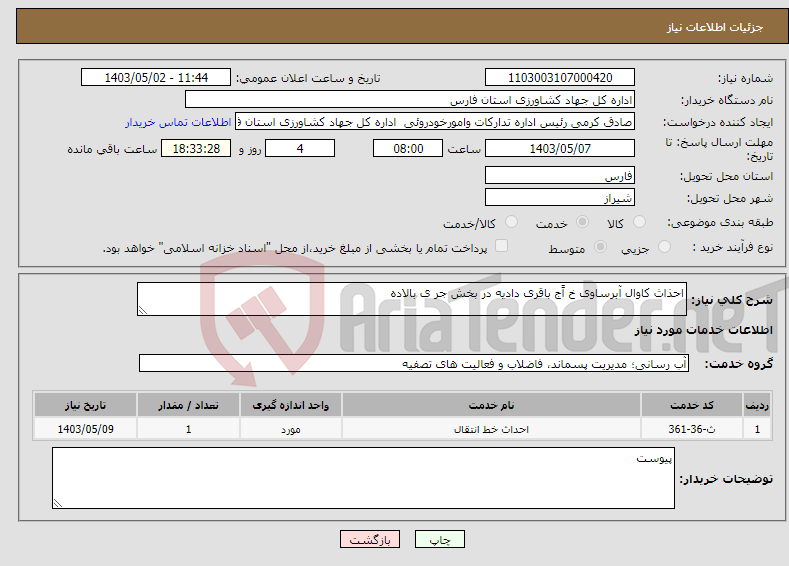The width and height of the screenshot is (789, 566).
Task: Open the اطلاعات تماس خریدار link
Action: point(178,122)
